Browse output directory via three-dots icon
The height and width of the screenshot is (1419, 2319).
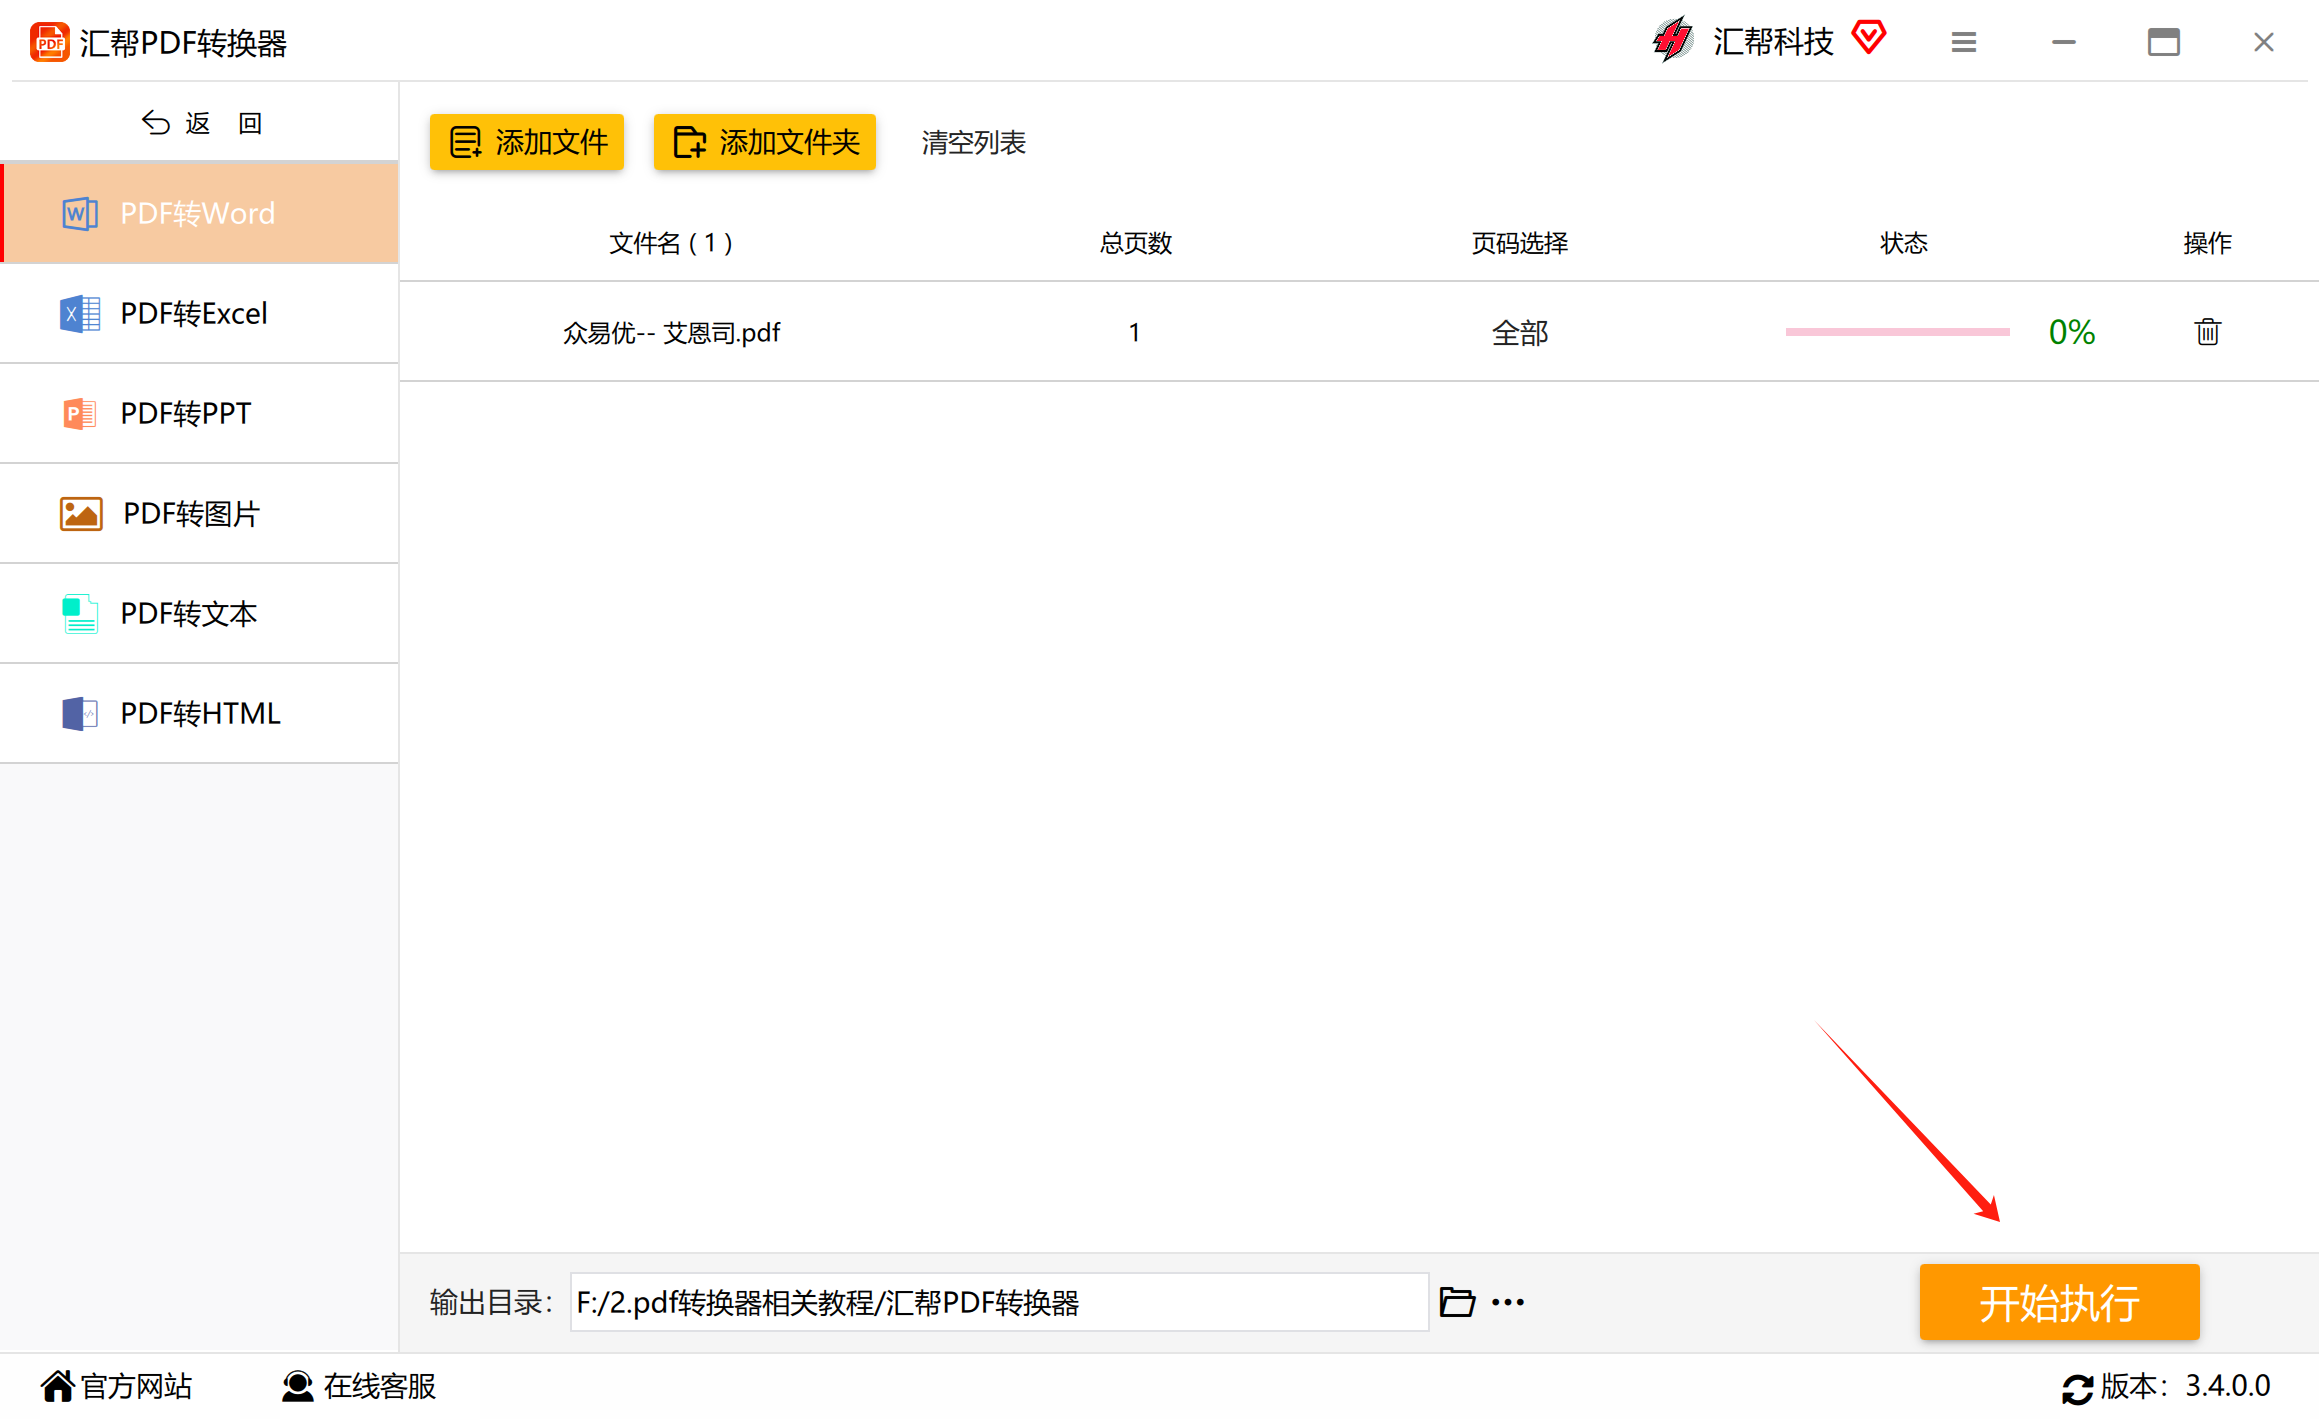click(1507, 1302)
